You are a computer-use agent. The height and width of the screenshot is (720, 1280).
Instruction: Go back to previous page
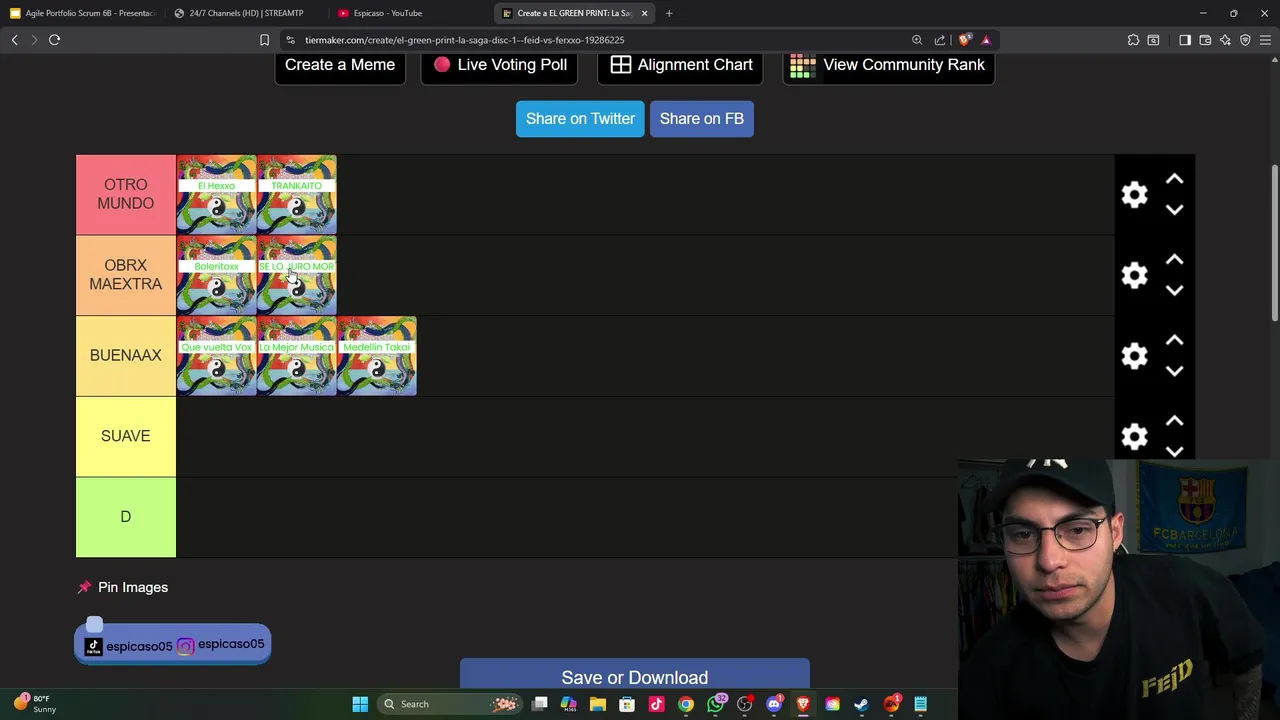pyautogui.click(x=14, y=40)
